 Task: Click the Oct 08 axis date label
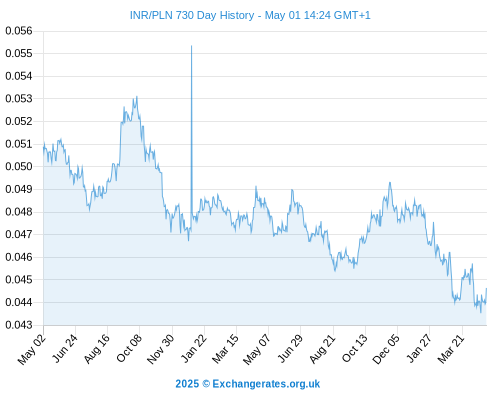tap(129, 348)
